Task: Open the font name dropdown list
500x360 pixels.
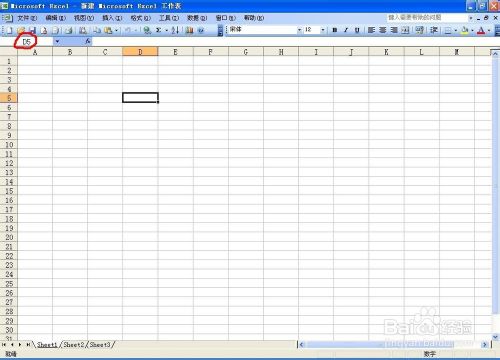Action: [x=299, y=30]
